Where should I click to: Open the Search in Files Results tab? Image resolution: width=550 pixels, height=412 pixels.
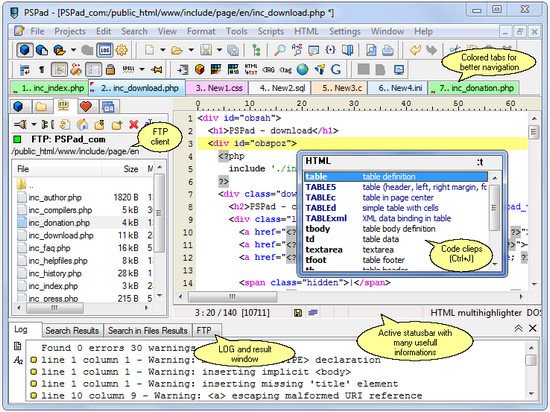(148, 331)
